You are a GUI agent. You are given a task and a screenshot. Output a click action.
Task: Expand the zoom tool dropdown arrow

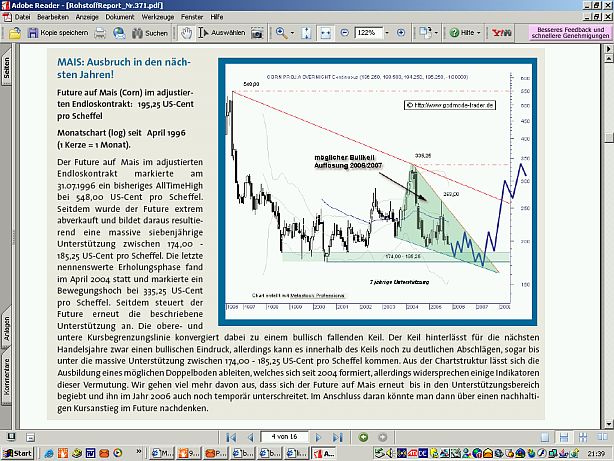coord(292,33)
